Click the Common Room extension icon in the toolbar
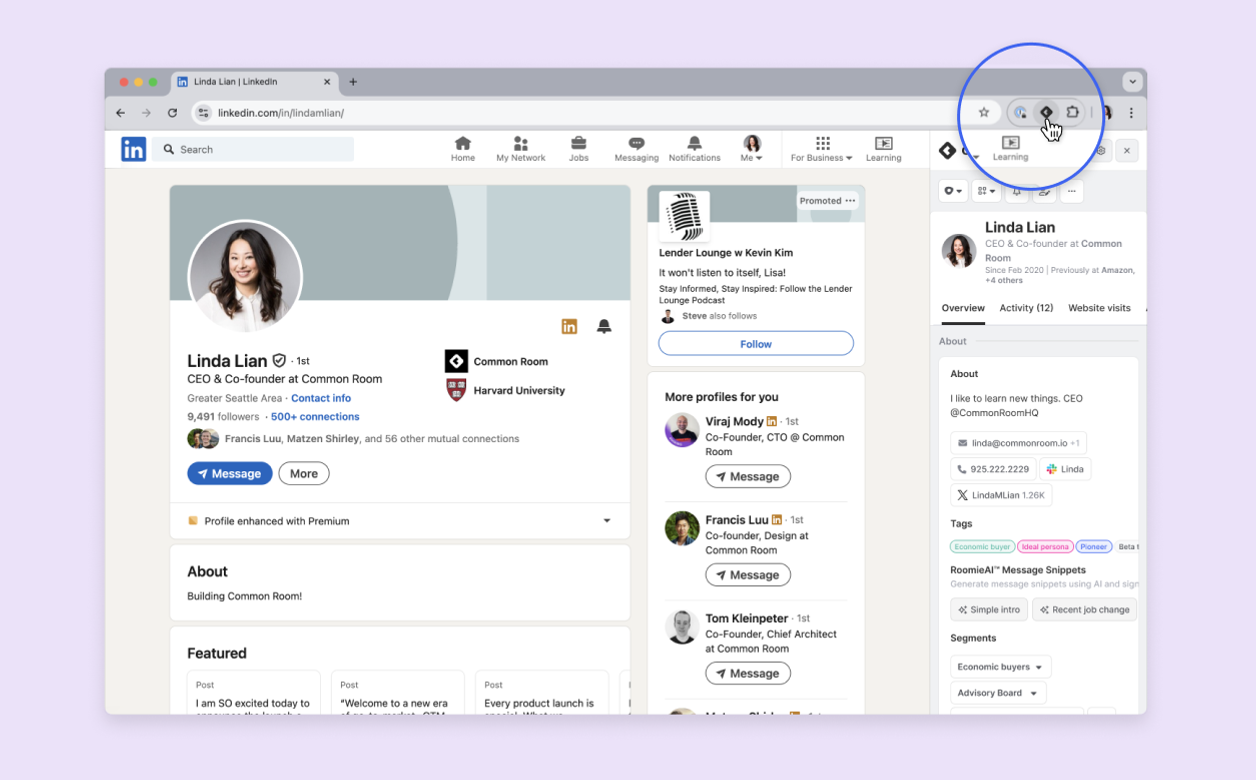1256x780 pixels. point(1046,112)
